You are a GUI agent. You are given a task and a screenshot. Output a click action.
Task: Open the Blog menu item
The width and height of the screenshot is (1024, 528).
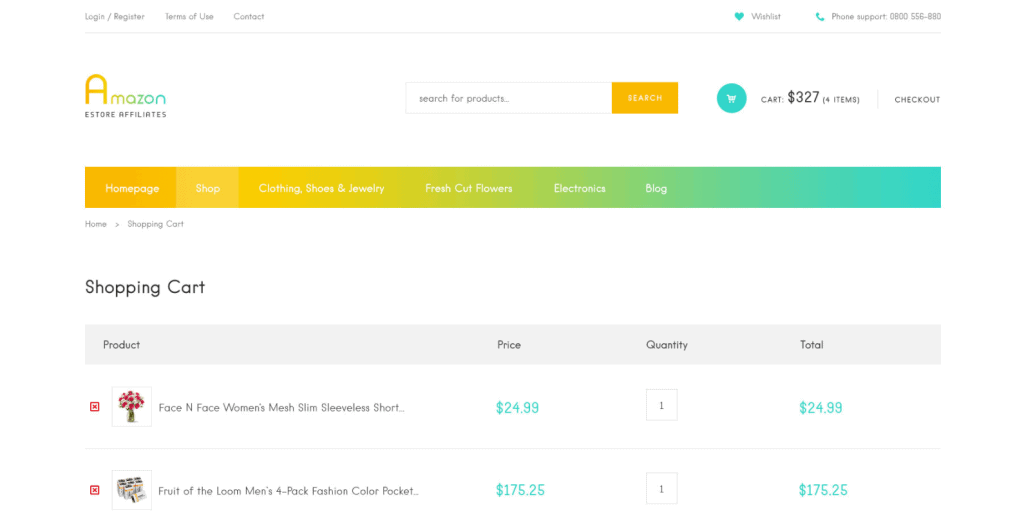[x=656, y=188]
